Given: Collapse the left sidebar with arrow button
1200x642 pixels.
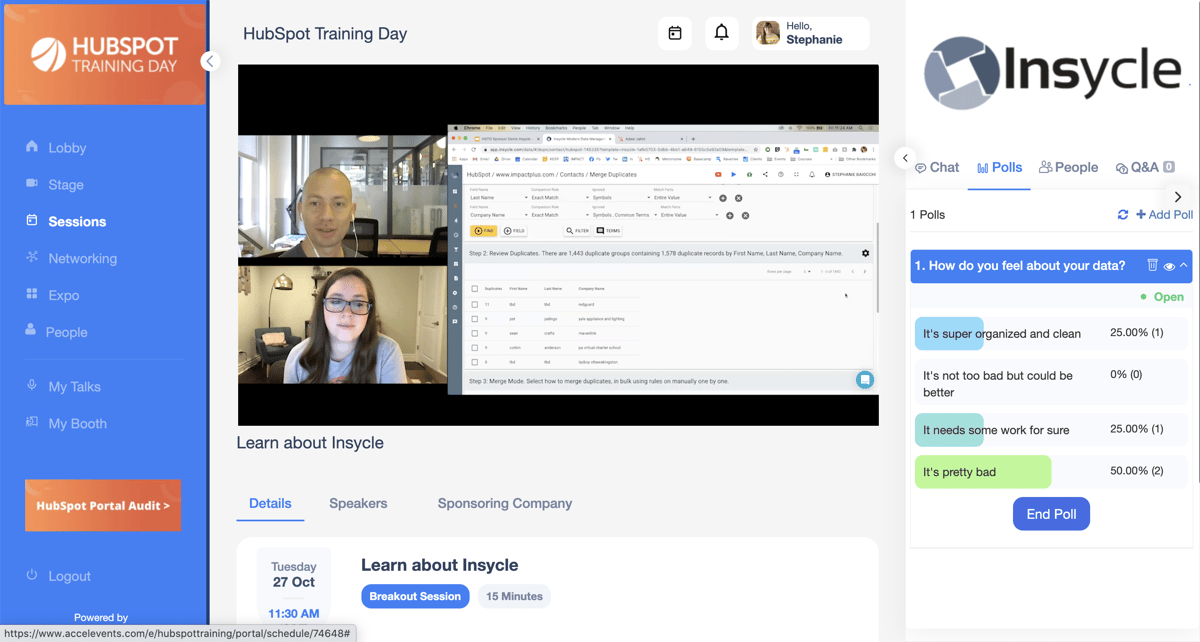Looking at the screenshot, I should pos(209,61).
